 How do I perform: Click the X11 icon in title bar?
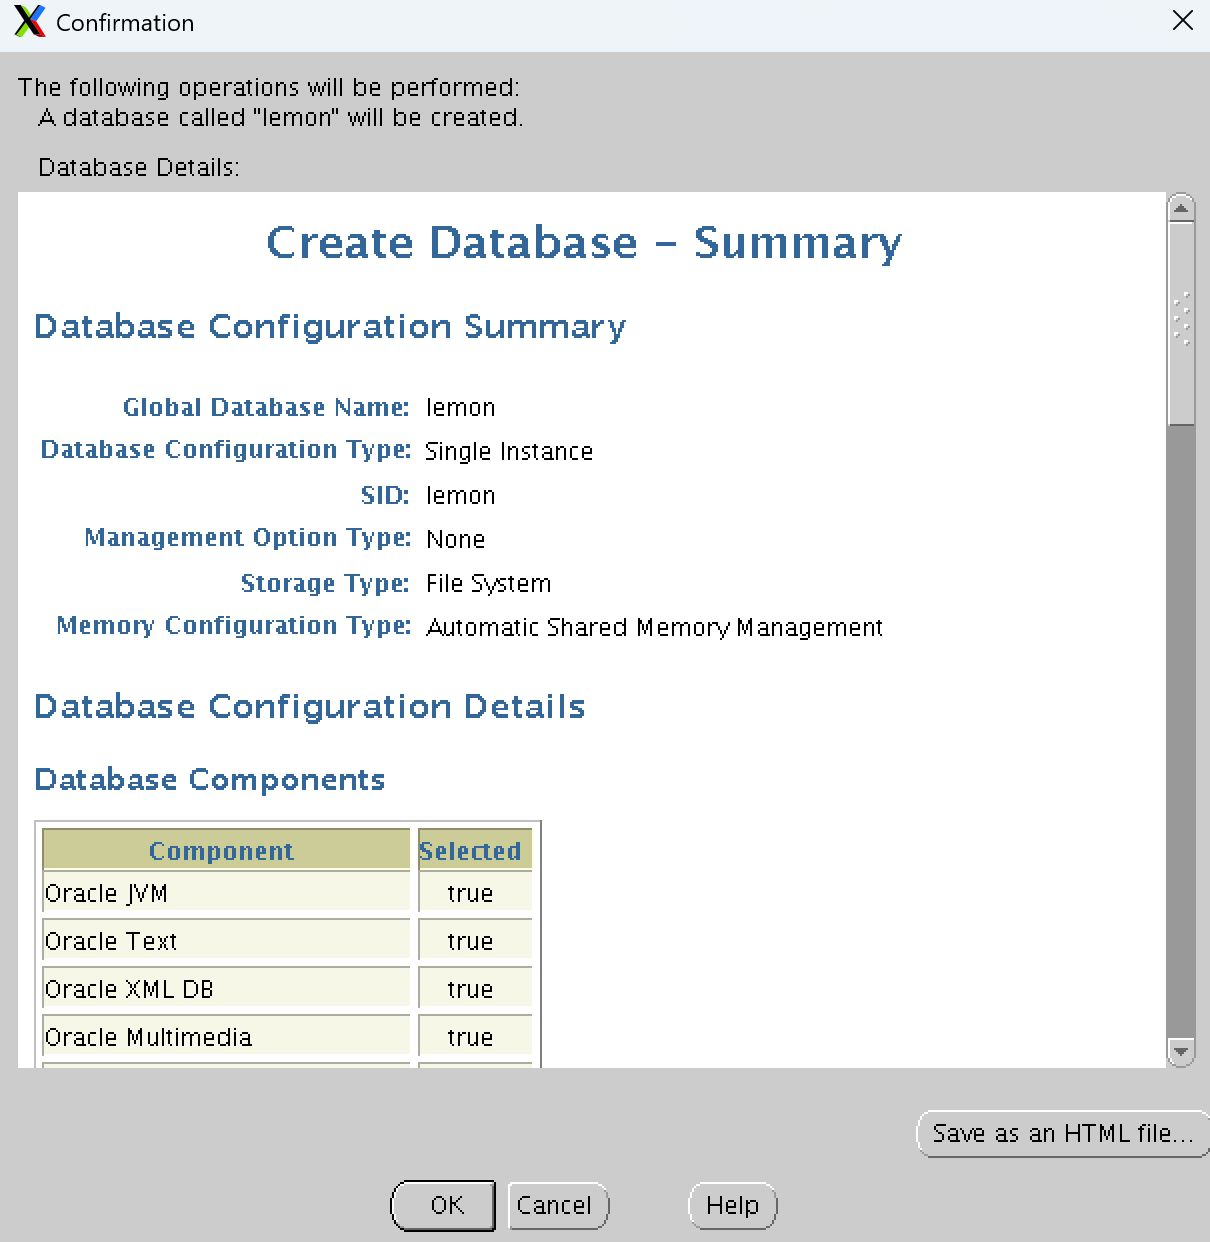[x=29, y=22]
